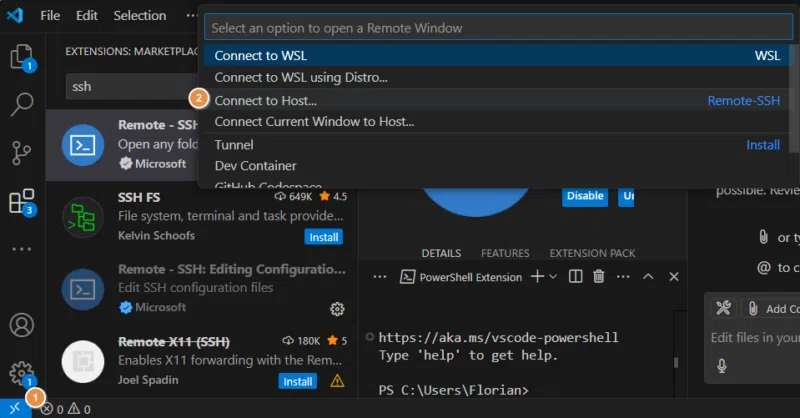Click the microphone icon in chat input
The image size is (800, 418).
(721, 366)
